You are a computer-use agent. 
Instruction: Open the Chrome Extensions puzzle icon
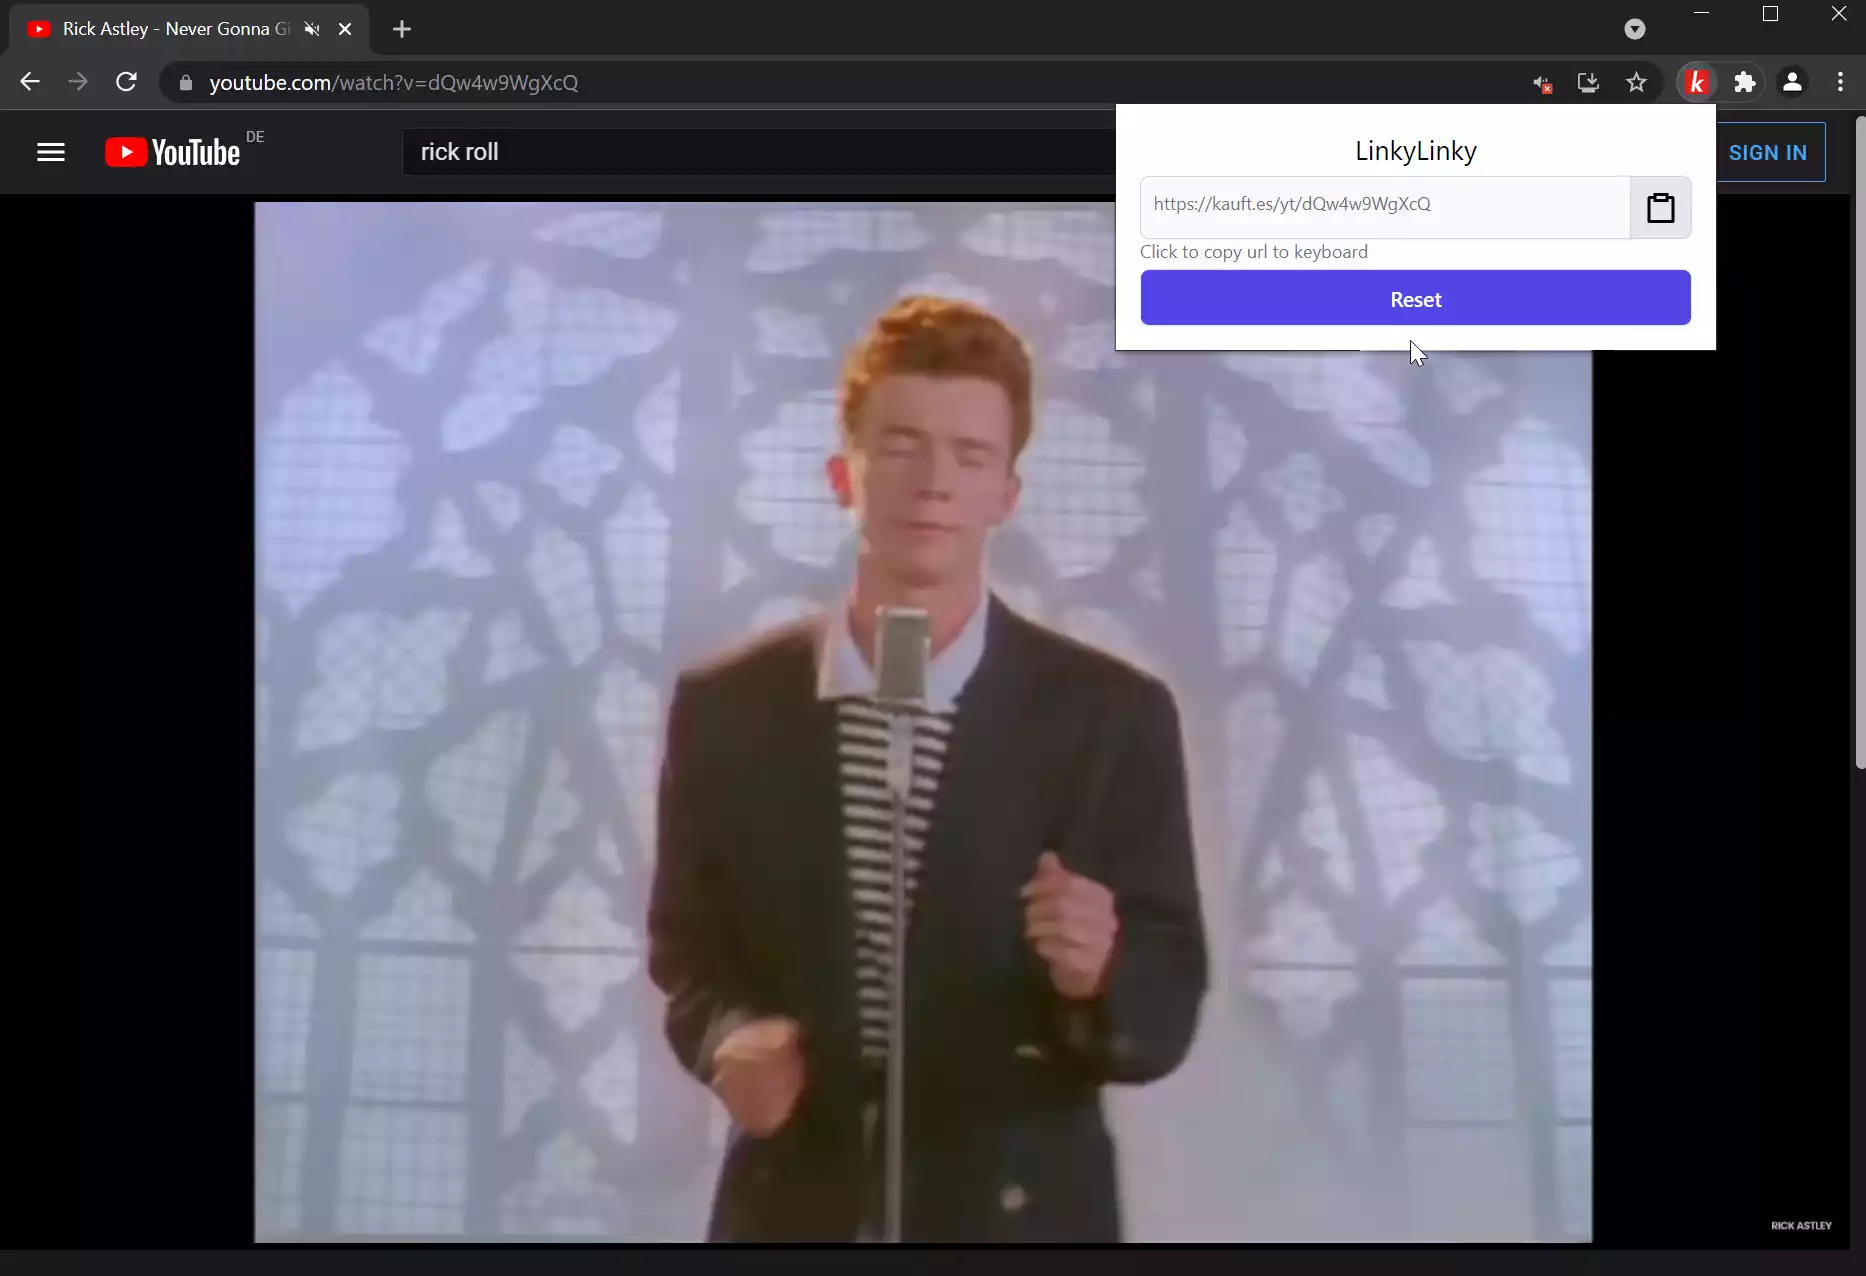tap(1745, 83)
